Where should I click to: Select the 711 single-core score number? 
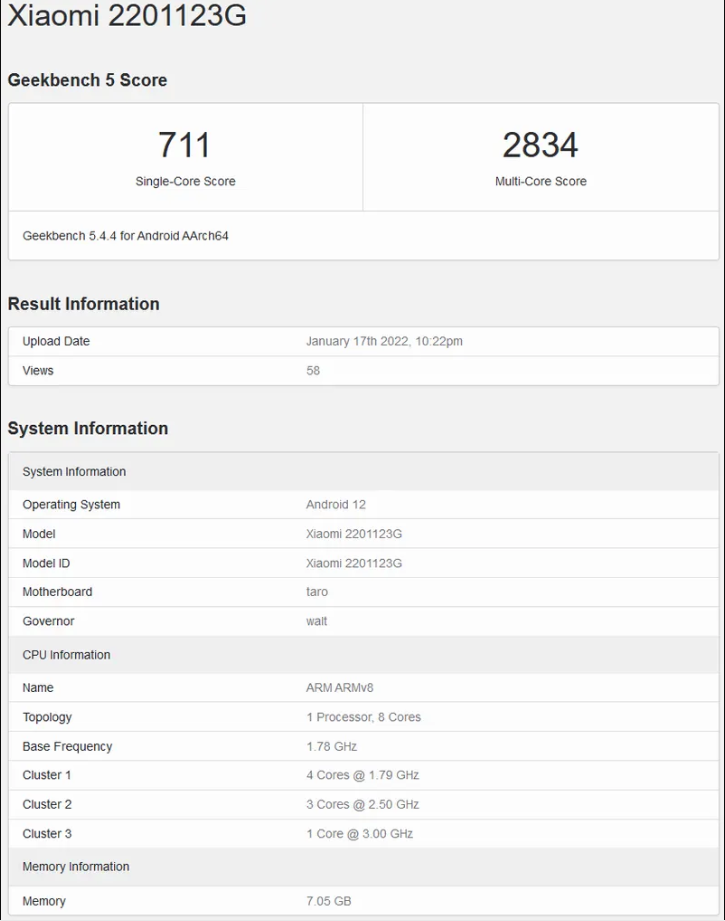[185, 145]
